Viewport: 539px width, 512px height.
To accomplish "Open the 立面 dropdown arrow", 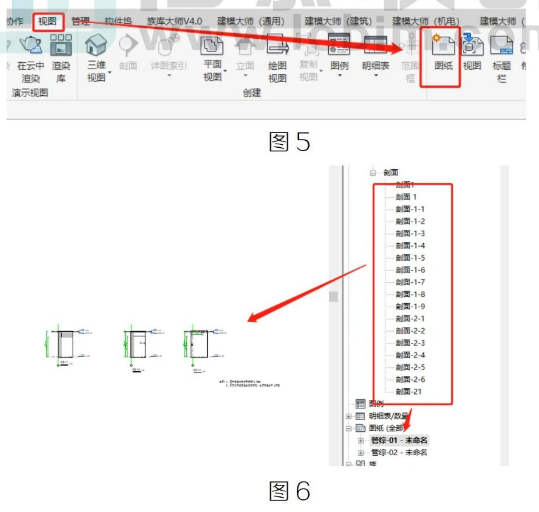I will 245,75.
